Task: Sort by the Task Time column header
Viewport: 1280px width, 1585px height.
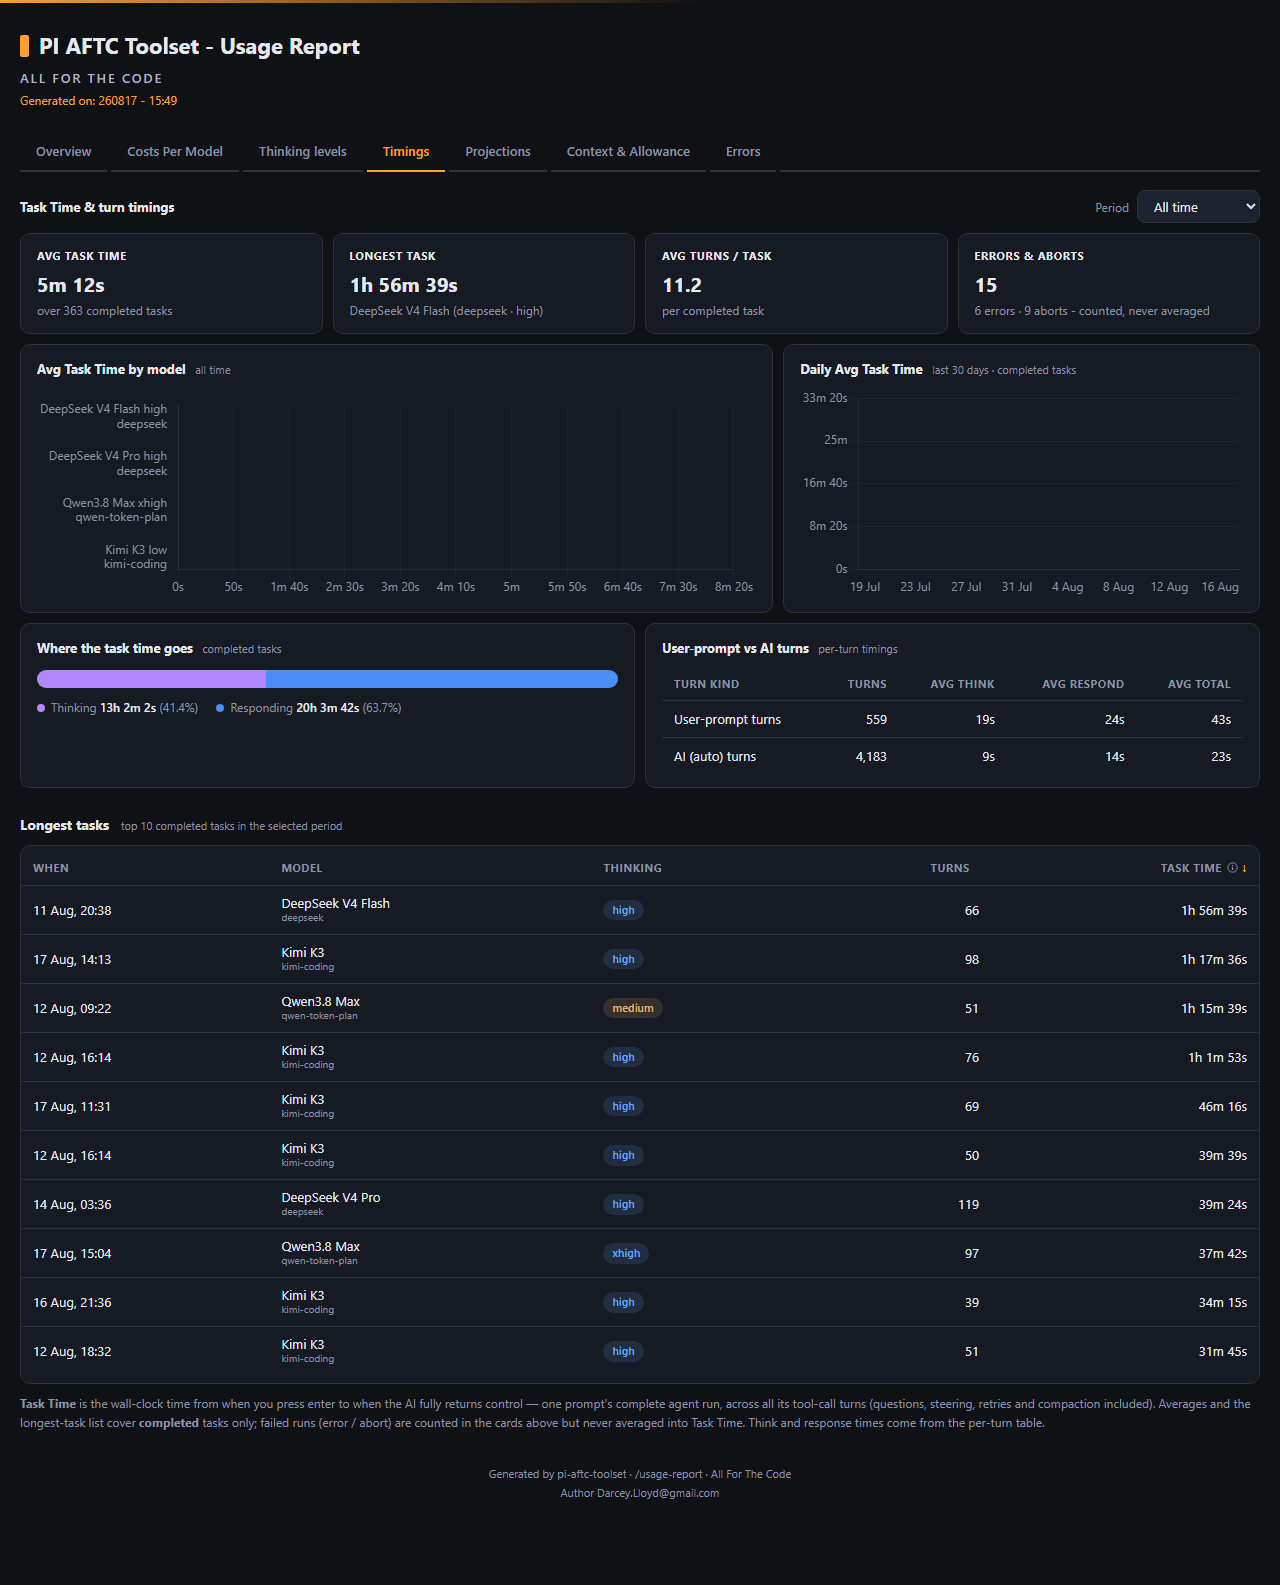Action: [1190, 868]
